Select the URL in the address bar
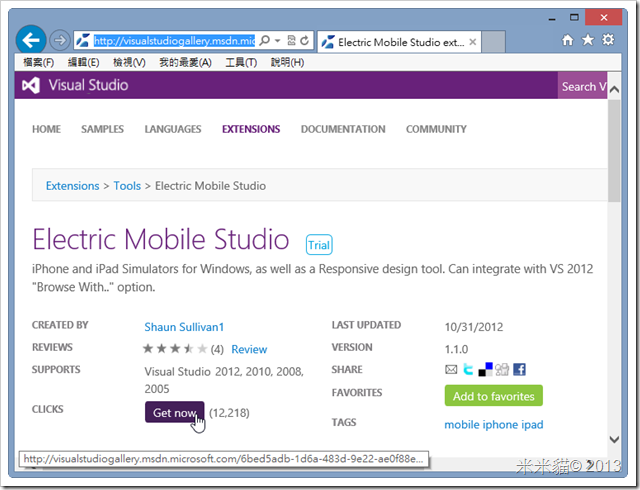Viewport: 640px width, 490px height. 174,40
